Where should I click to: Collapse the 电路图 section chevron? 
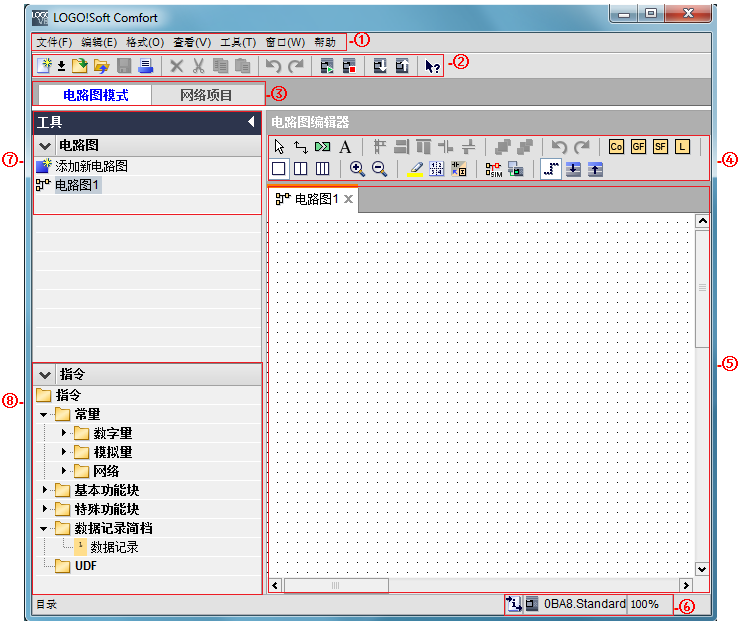45,145
